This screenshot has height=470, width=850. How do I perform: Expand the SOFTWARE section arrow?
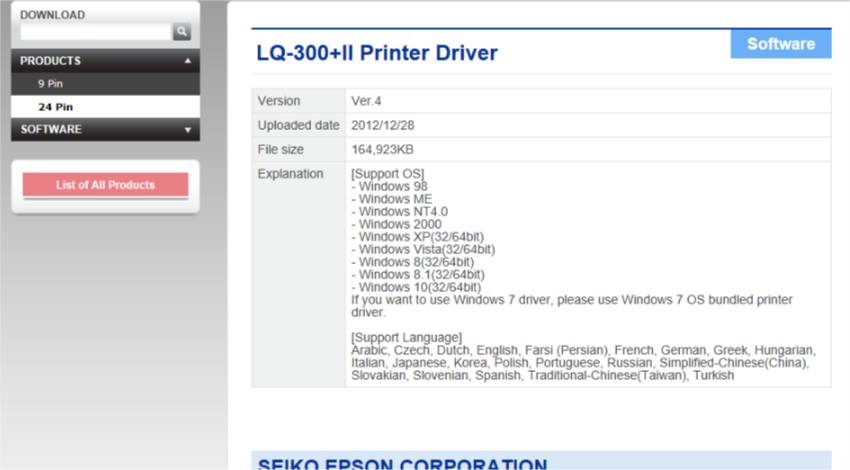click(x=188, y=130)
